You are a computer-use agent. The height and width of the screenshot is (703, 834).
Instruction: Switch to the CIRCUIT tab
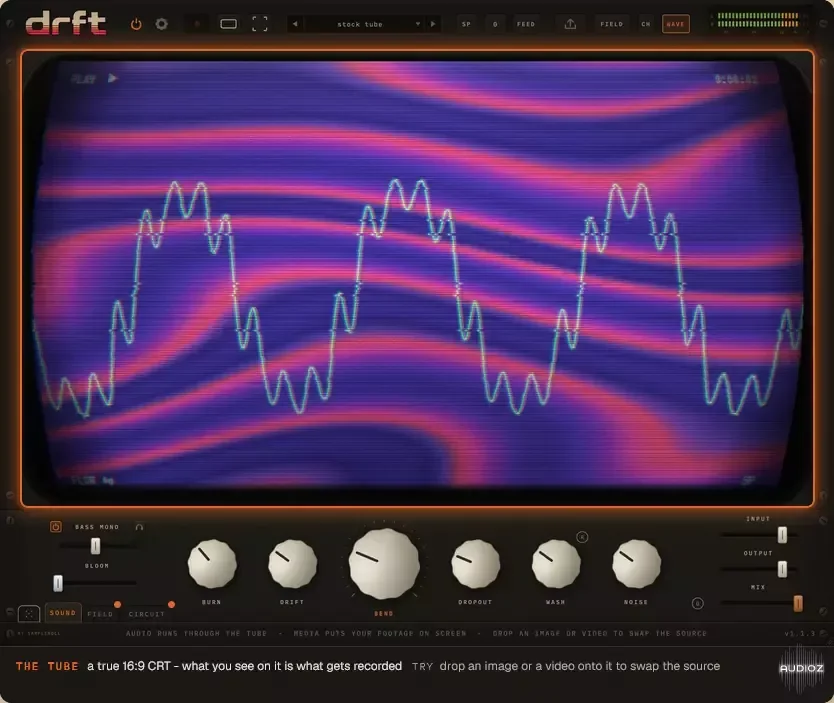147,614
